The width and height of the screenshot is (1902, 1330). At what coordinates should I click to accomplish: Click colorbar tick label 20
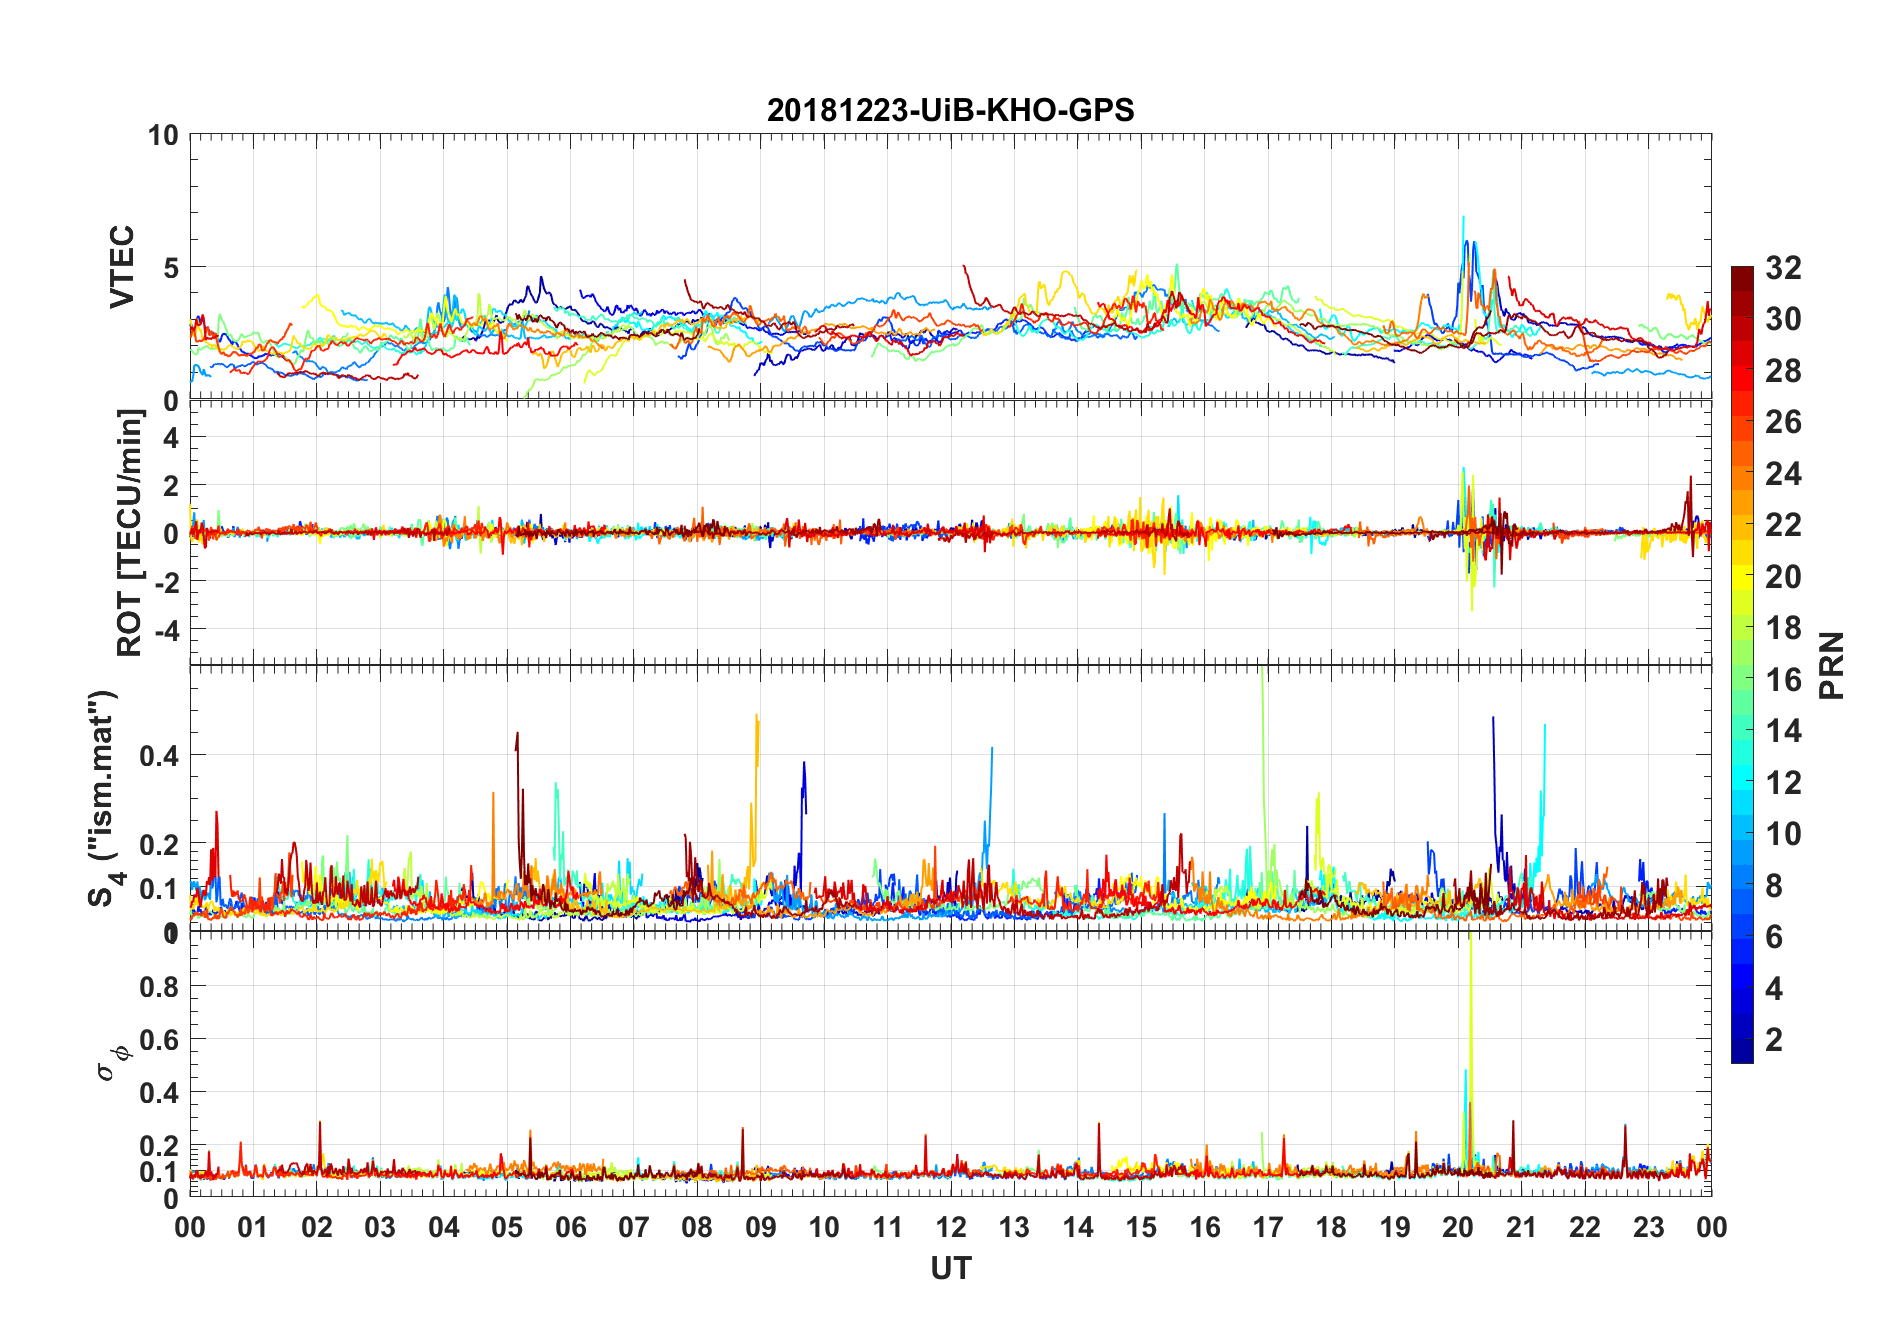(1784, 577)
